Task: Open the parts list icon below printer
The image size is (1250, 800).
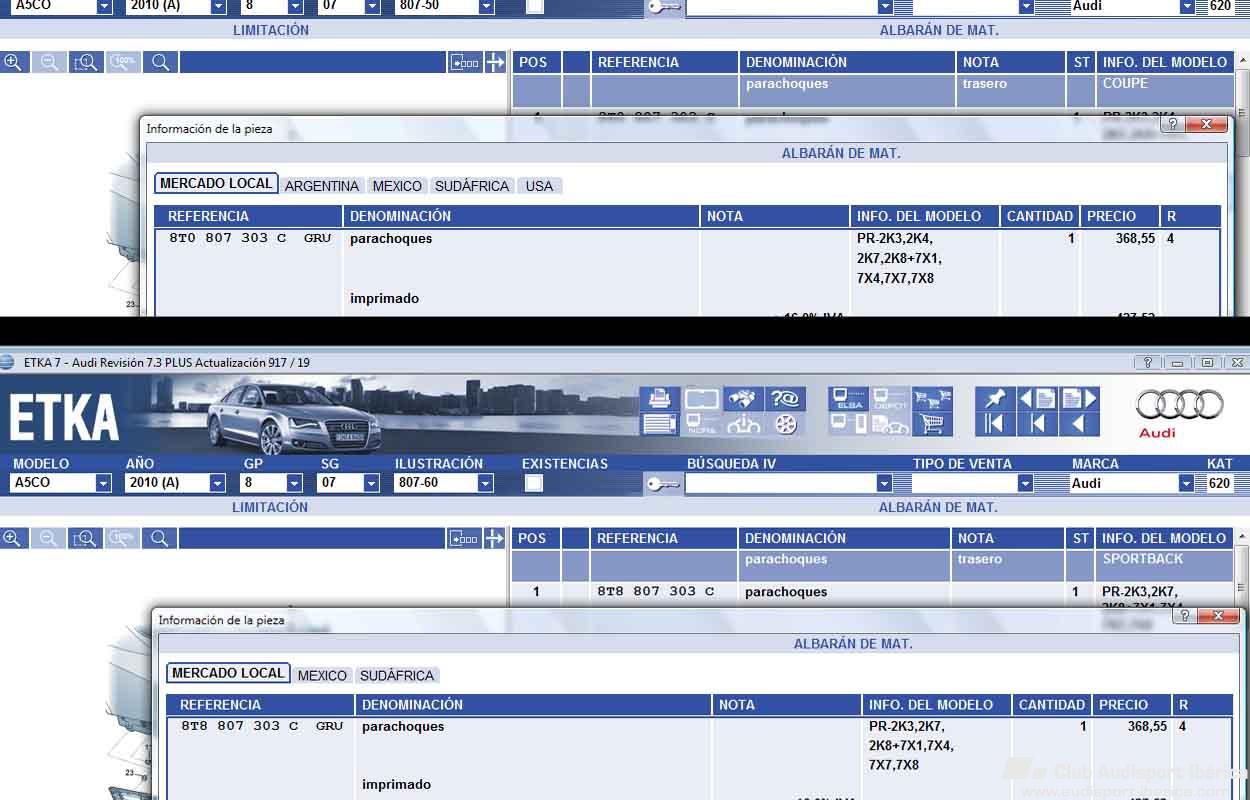Action: [x=660, y=424]
